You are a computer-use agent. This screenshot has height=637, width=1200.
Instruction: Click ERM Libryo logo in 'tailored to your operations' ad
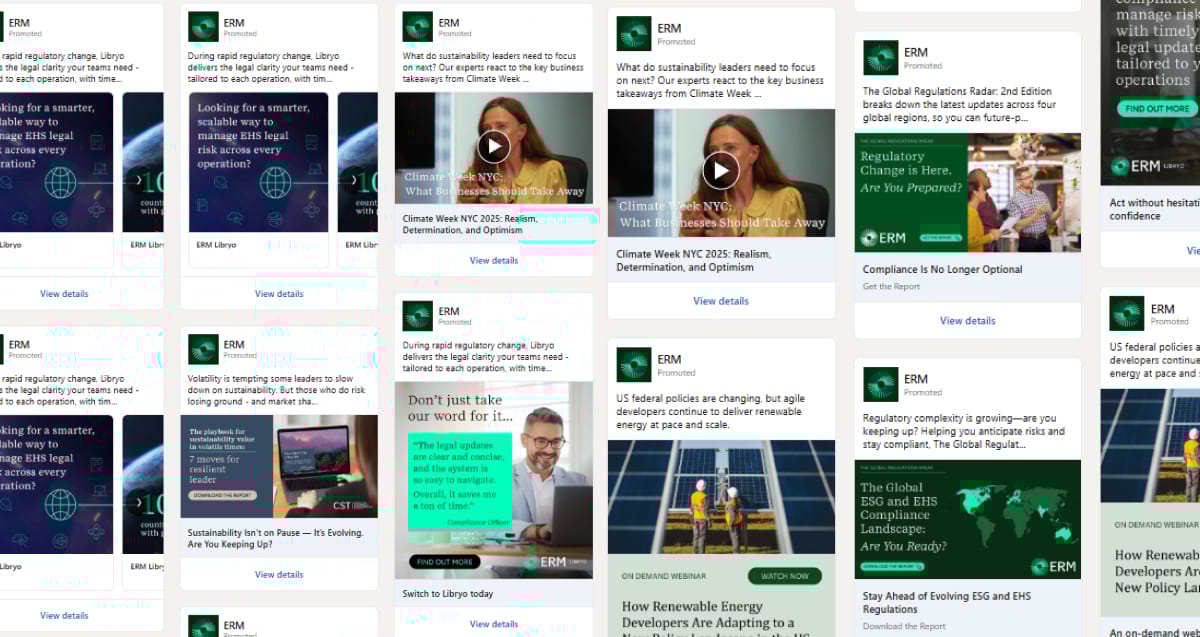point(1146,166)
